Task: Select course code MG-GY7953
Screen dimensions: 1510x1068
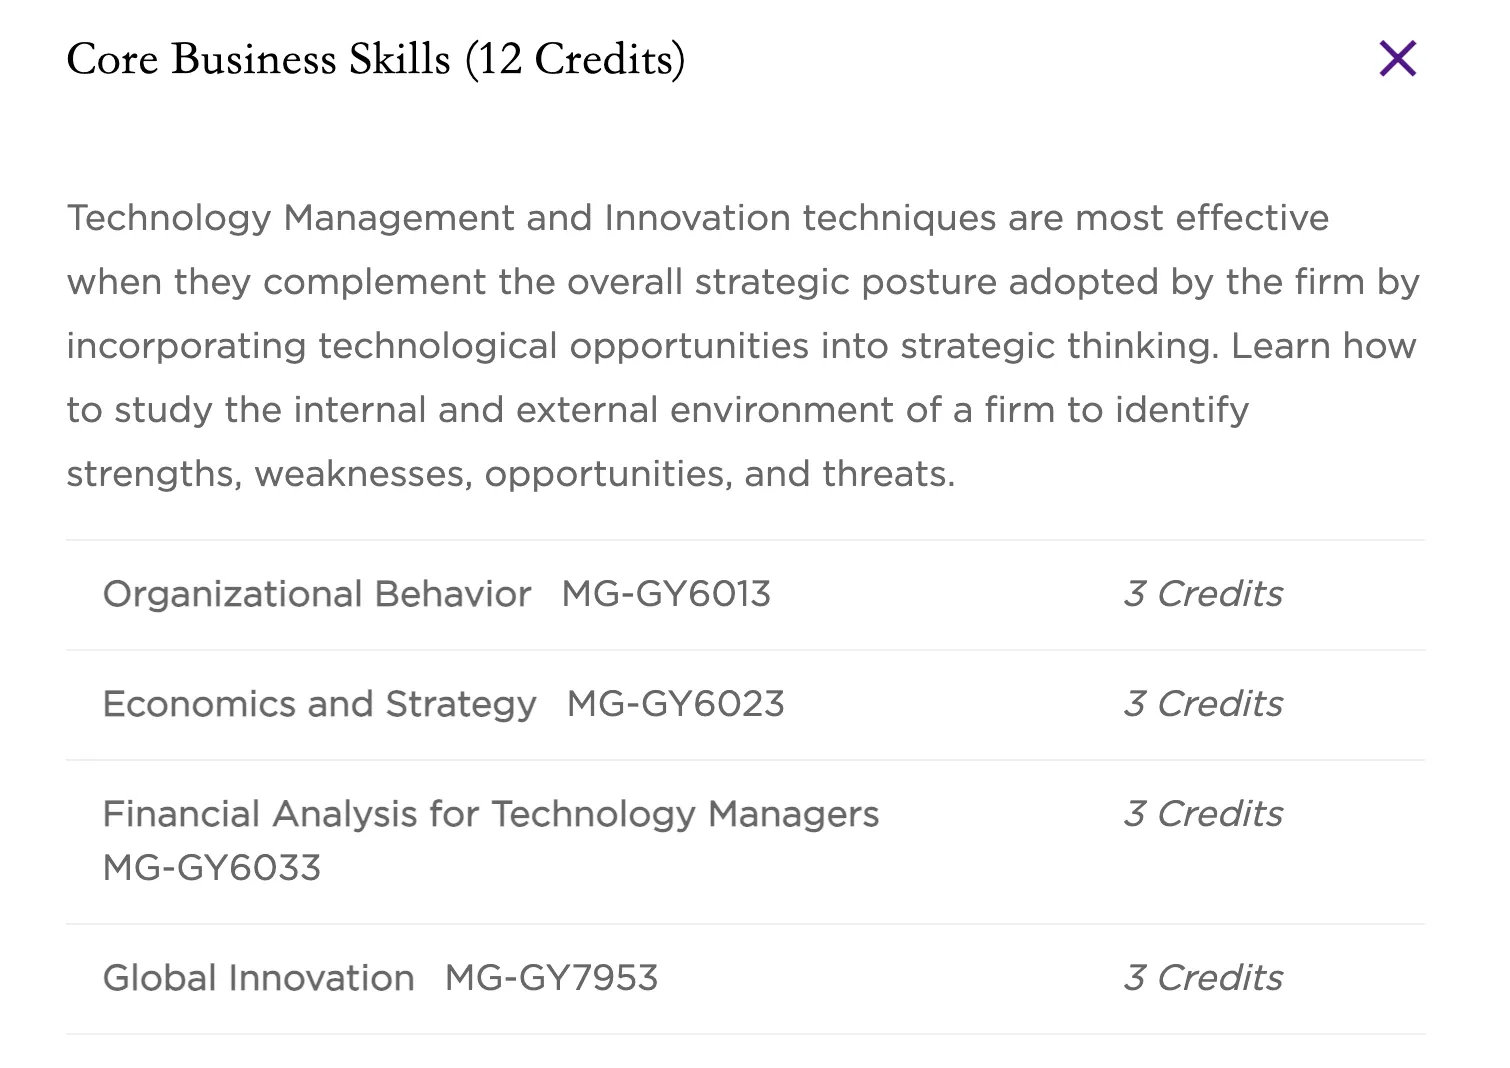Action: [x=551, y=978]
